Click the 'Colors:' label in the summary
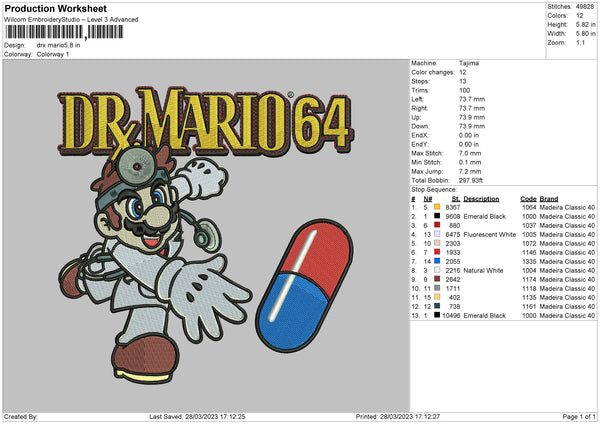This screenshot has width=600, height=424. point(557,16)
